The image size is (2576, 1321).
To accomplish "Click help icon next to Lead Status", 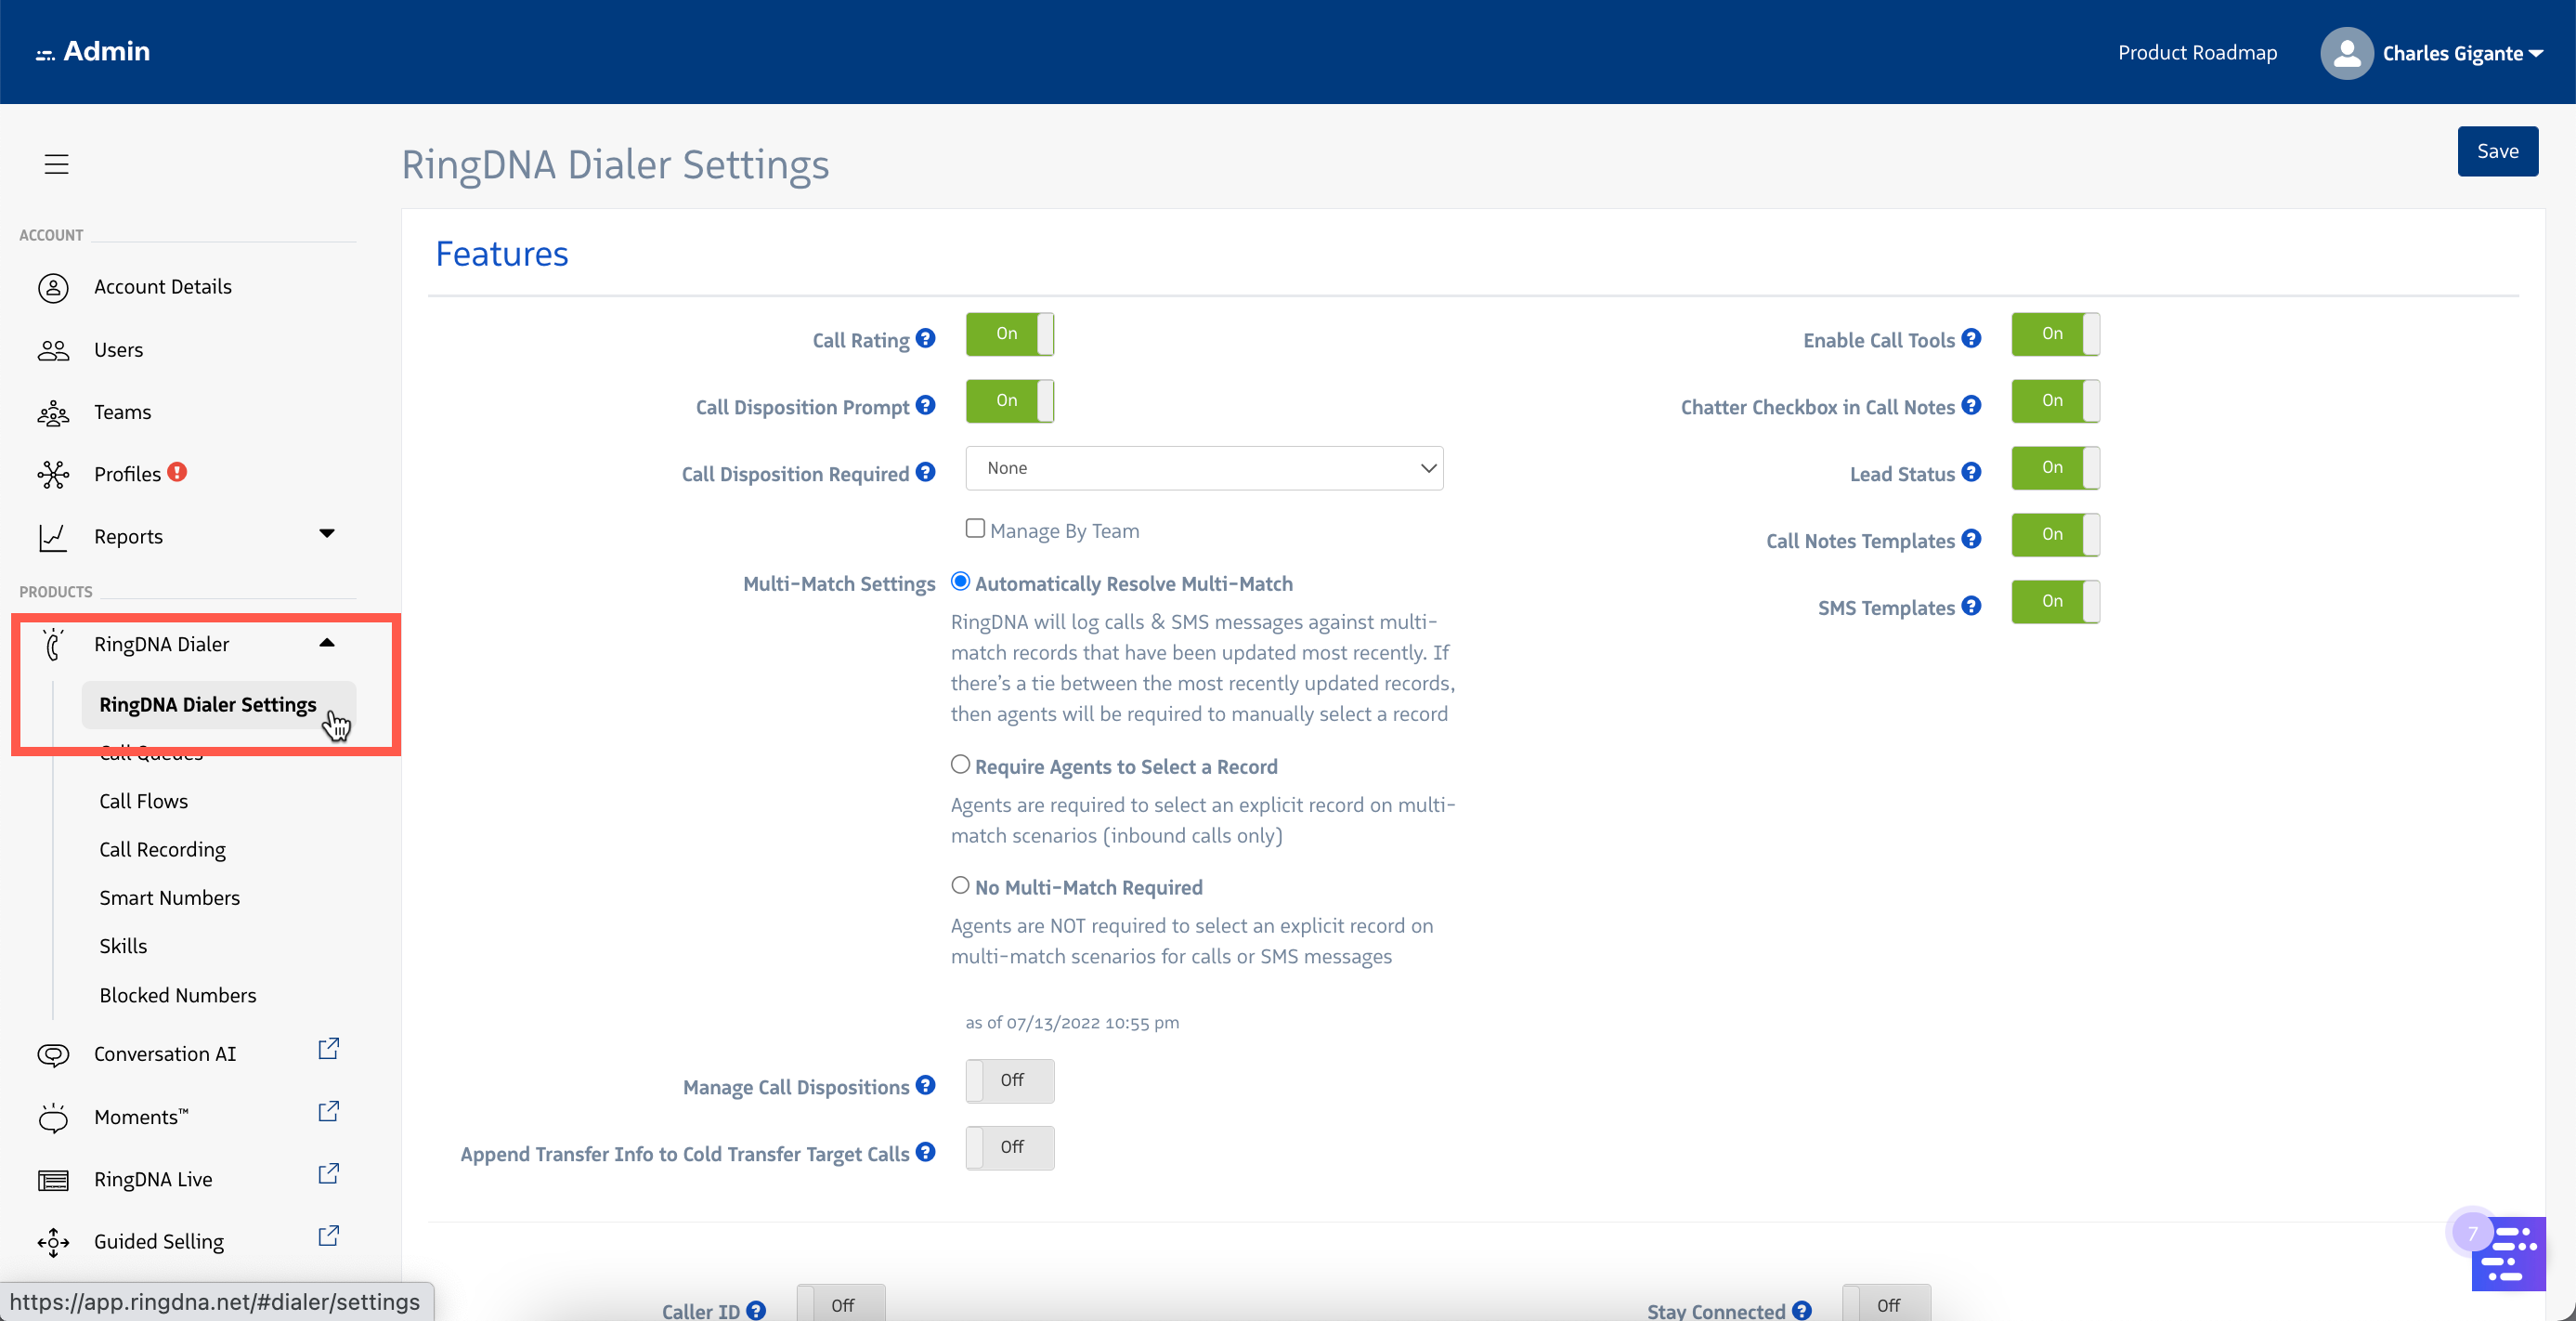I will (x=1971, y=473).
